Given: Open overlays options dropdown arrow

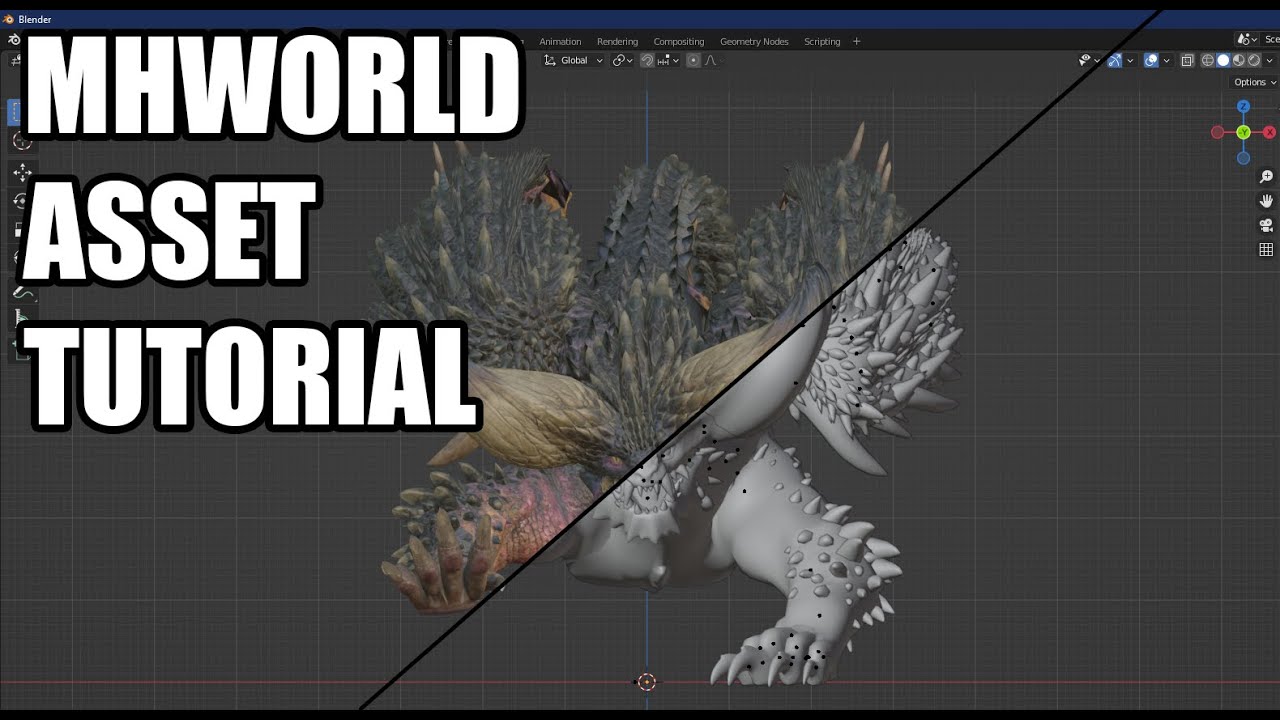Looking at the screenshot, I should tap(1166, 61).
